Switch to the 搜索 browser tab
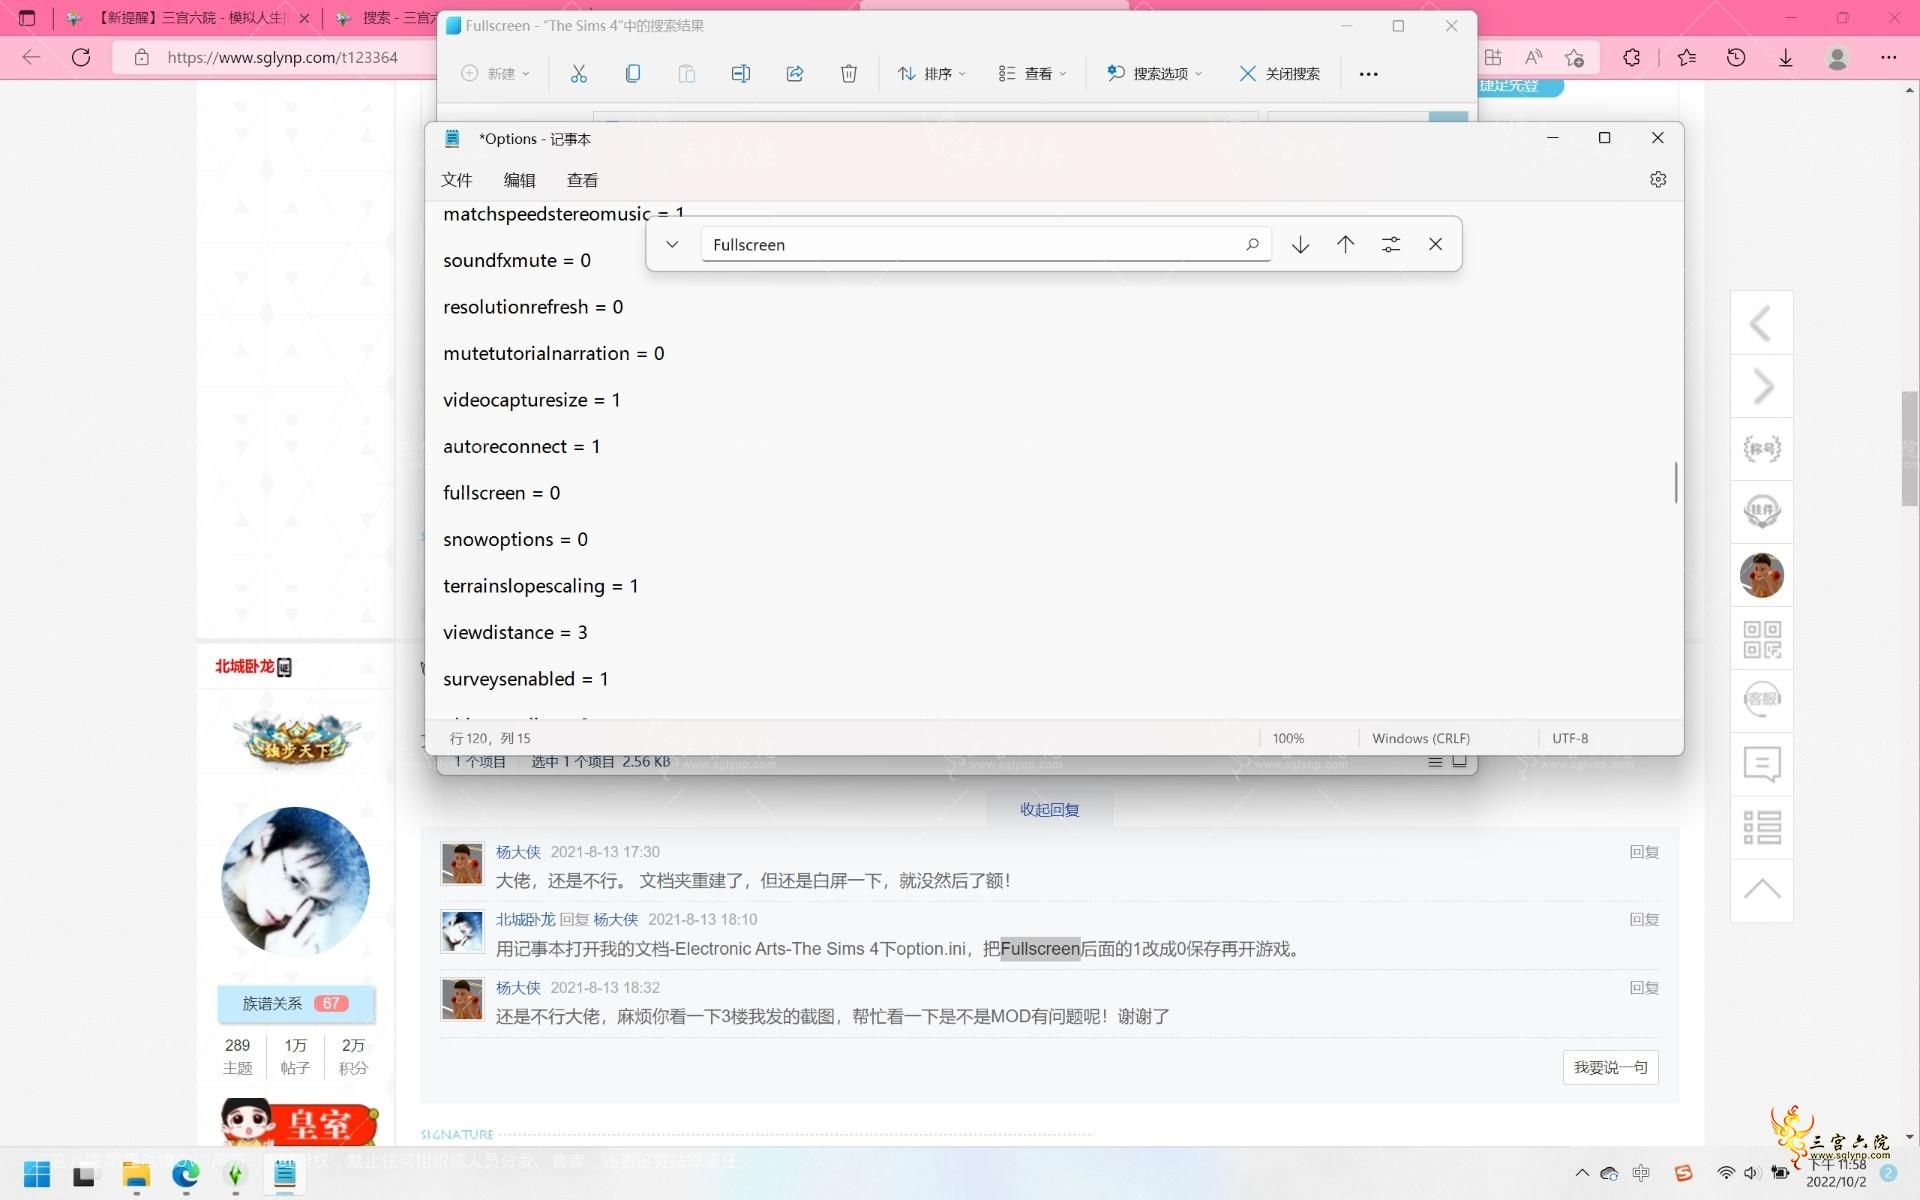 (x=385, y=18)
